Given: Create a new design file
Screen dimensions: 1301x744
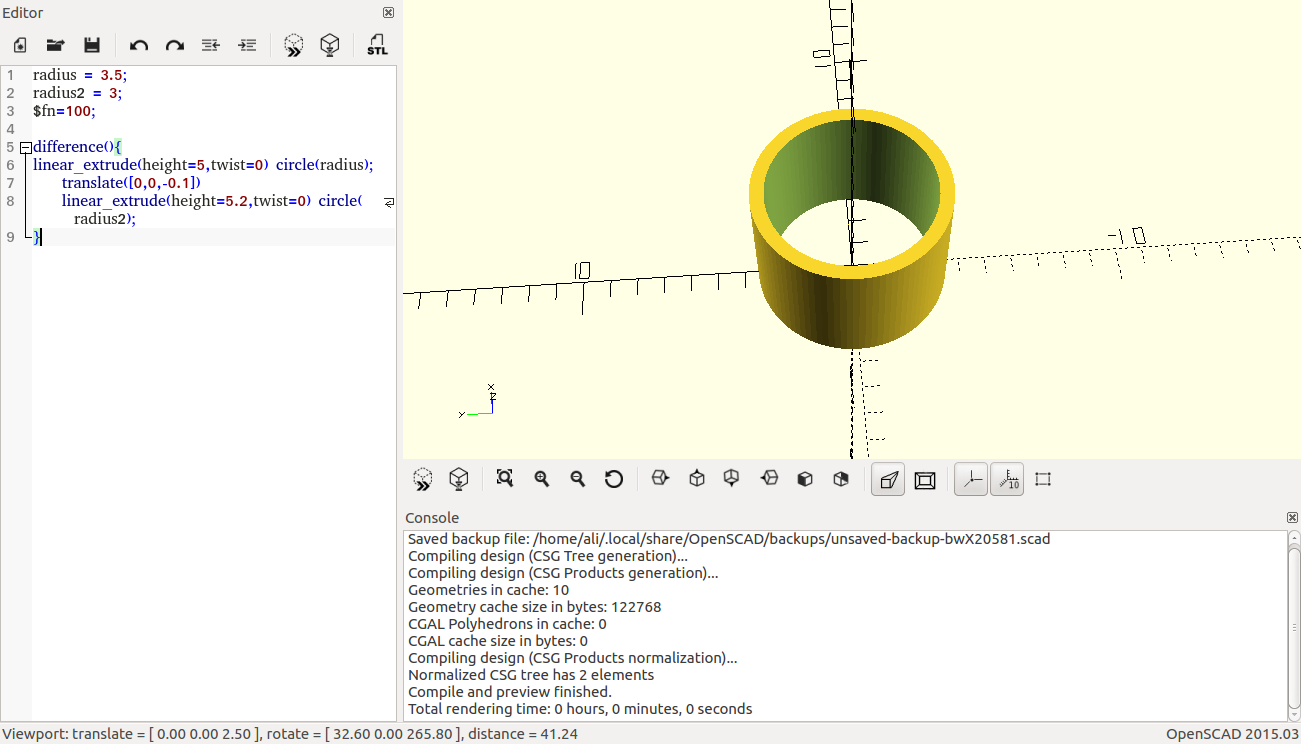Looking at the screenshot, I should click(19, 45).
